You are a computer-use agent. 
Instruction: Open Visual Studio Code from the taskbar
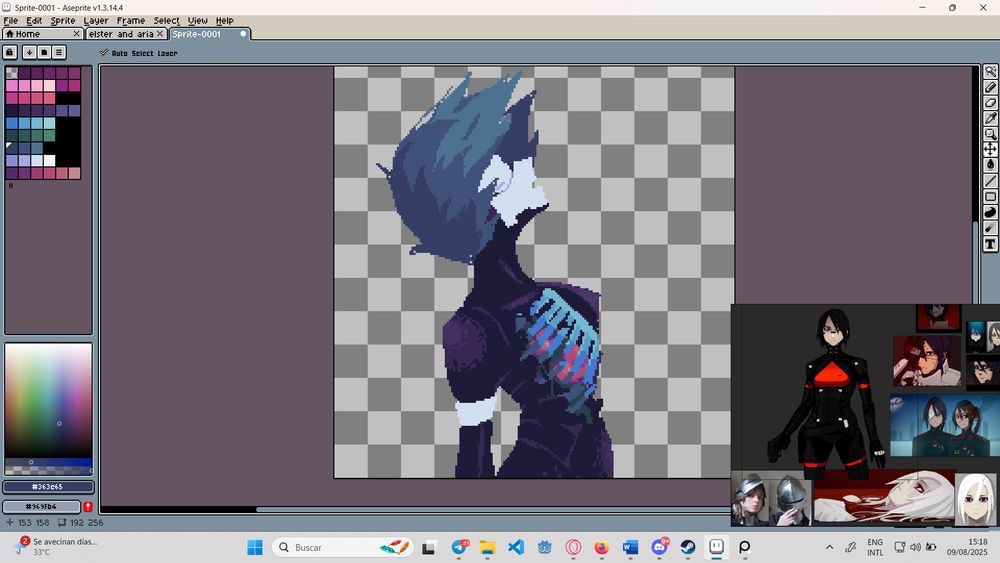point(516,547)
